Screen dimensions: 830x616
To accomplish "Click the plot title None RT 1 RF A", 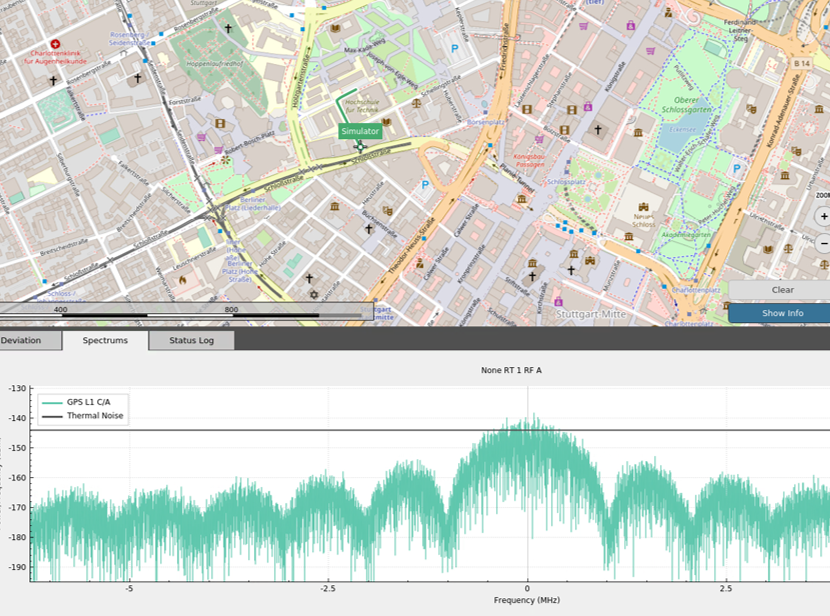I will point(511,370).
